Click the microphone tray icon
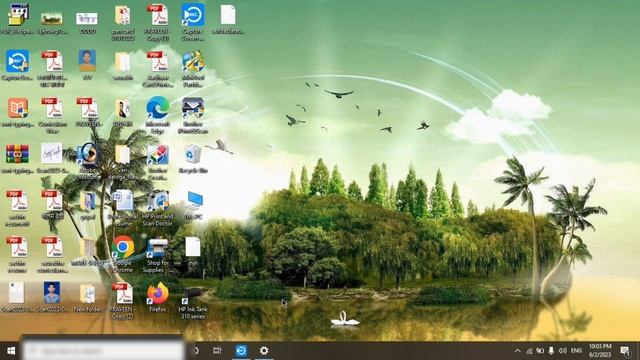 551,351
